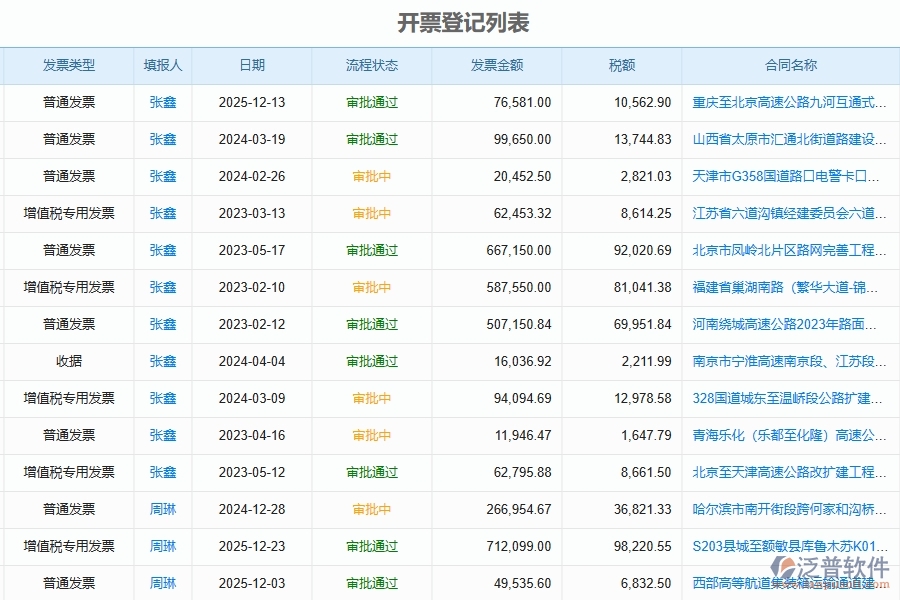This screenshot has width=900, height=600.
Task: Click the 税额 column header
Action: 620,65
